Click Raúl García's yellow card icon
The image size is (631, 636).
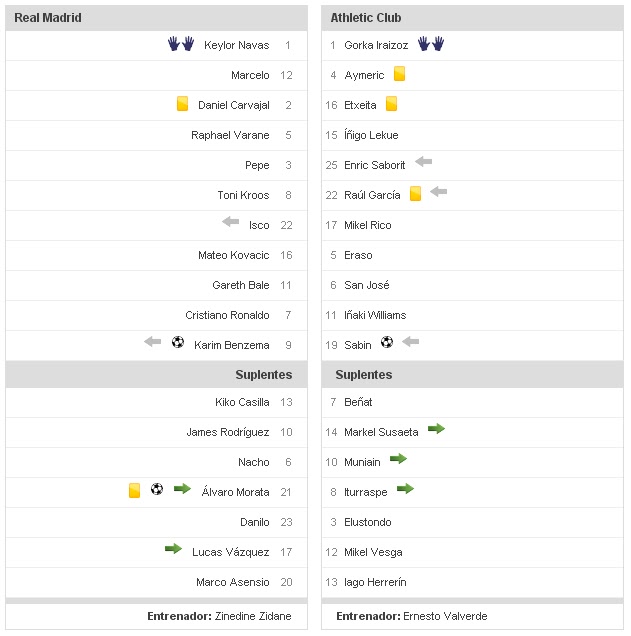tap(415, 194)
